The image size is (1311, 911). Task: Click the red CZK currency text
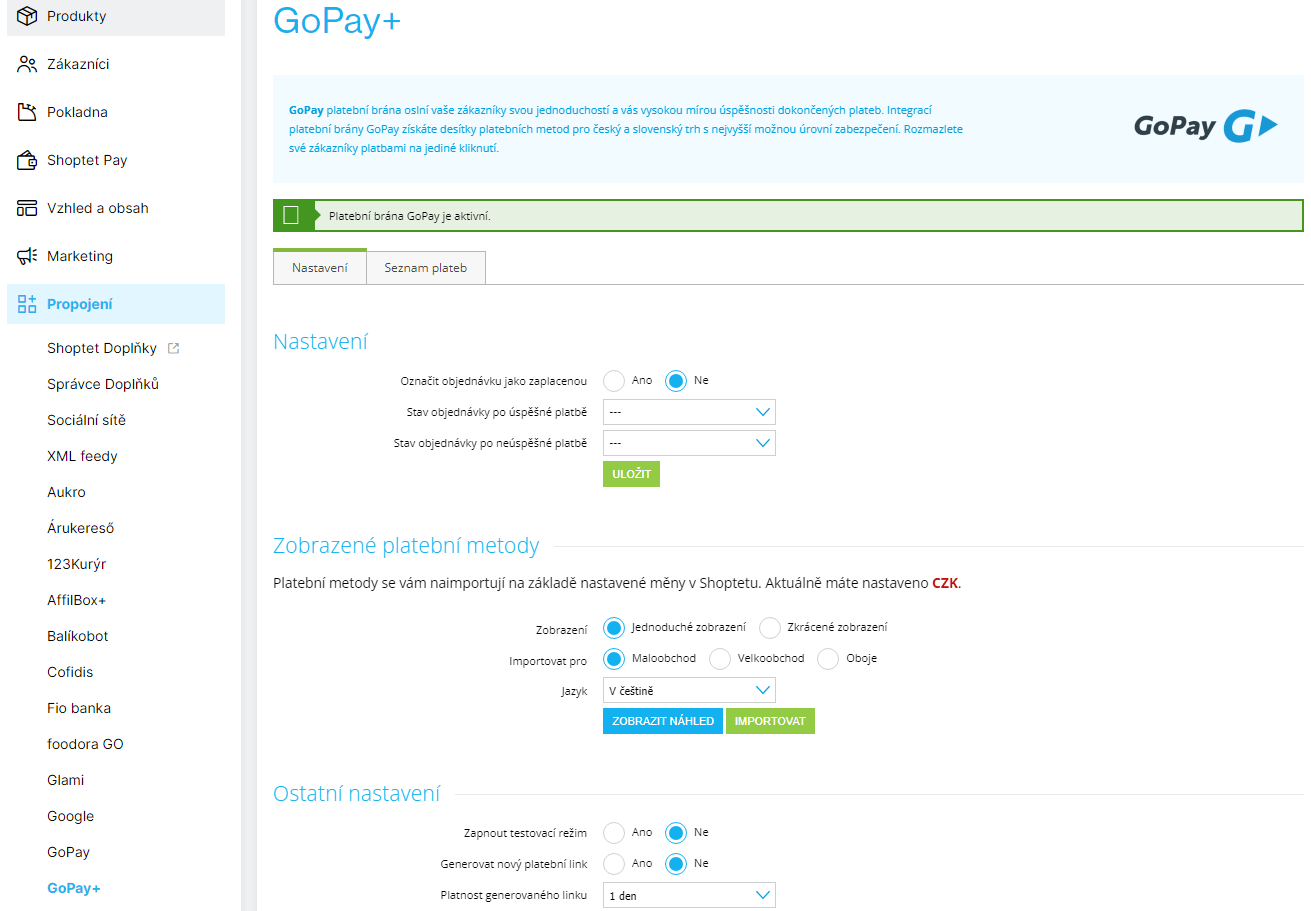pyautogui.click(x=945, y=582)
